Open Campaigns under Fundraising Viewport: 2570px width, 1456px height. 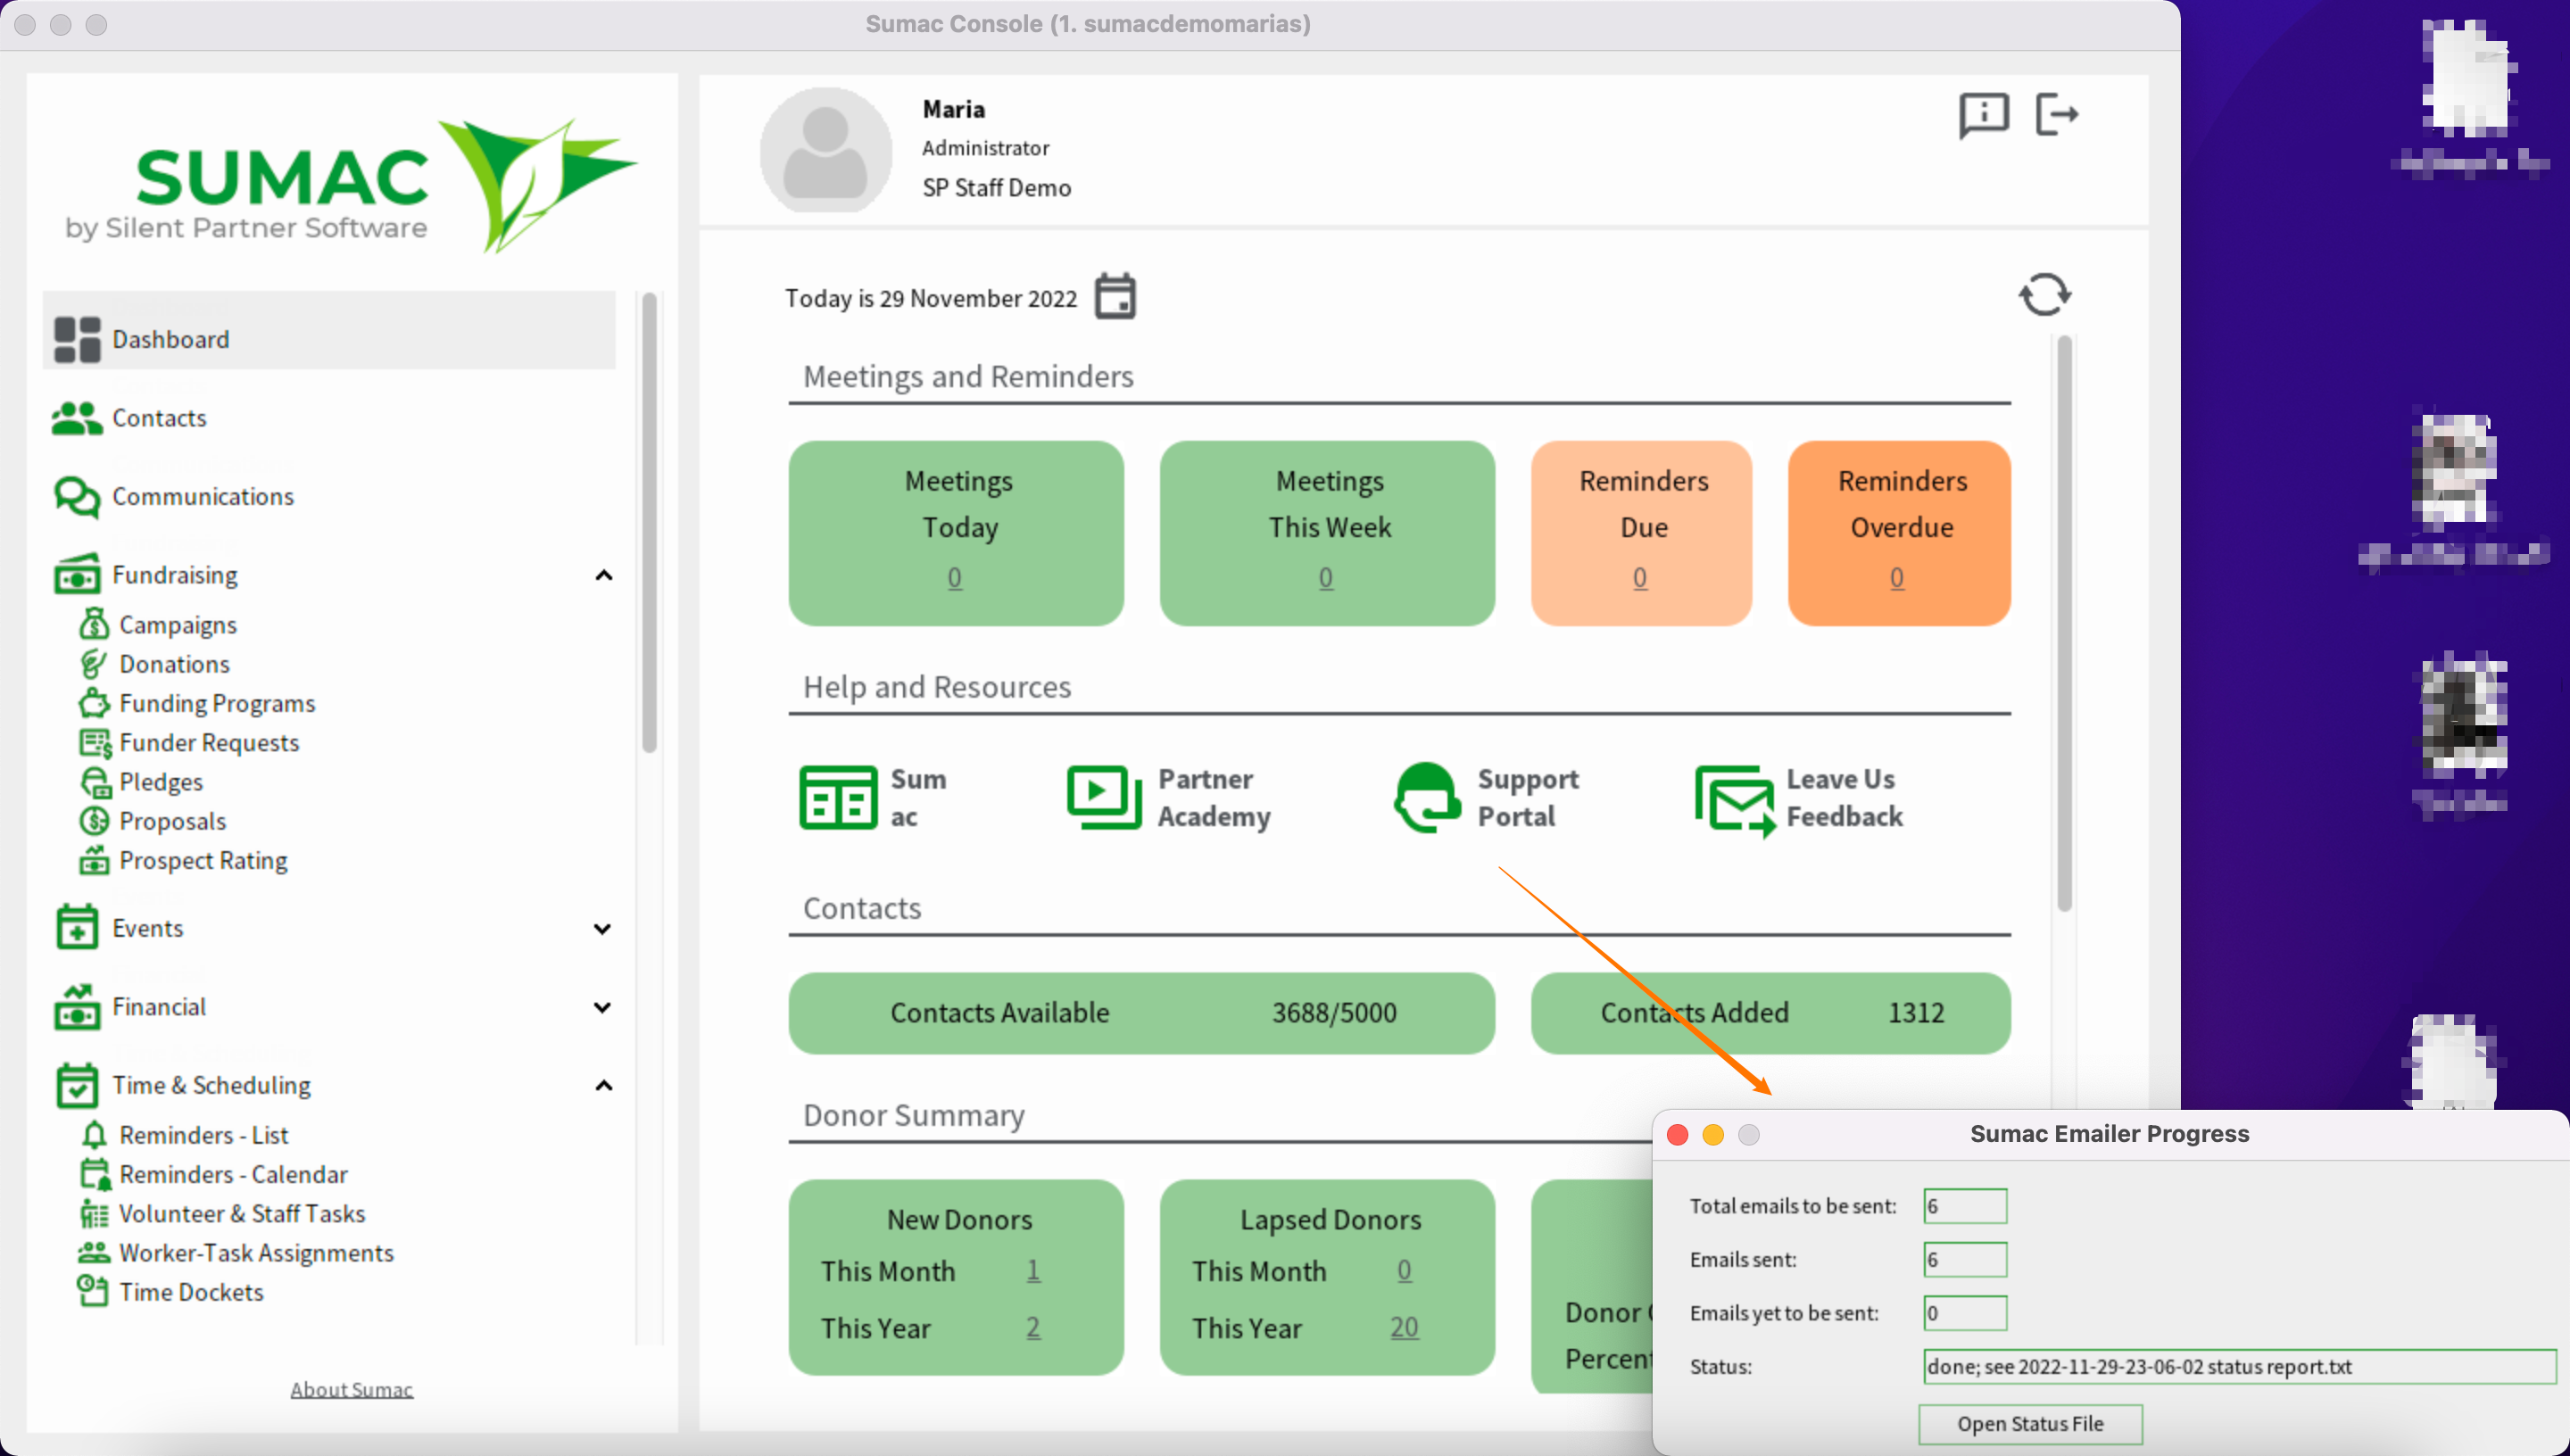coord(178,625)
